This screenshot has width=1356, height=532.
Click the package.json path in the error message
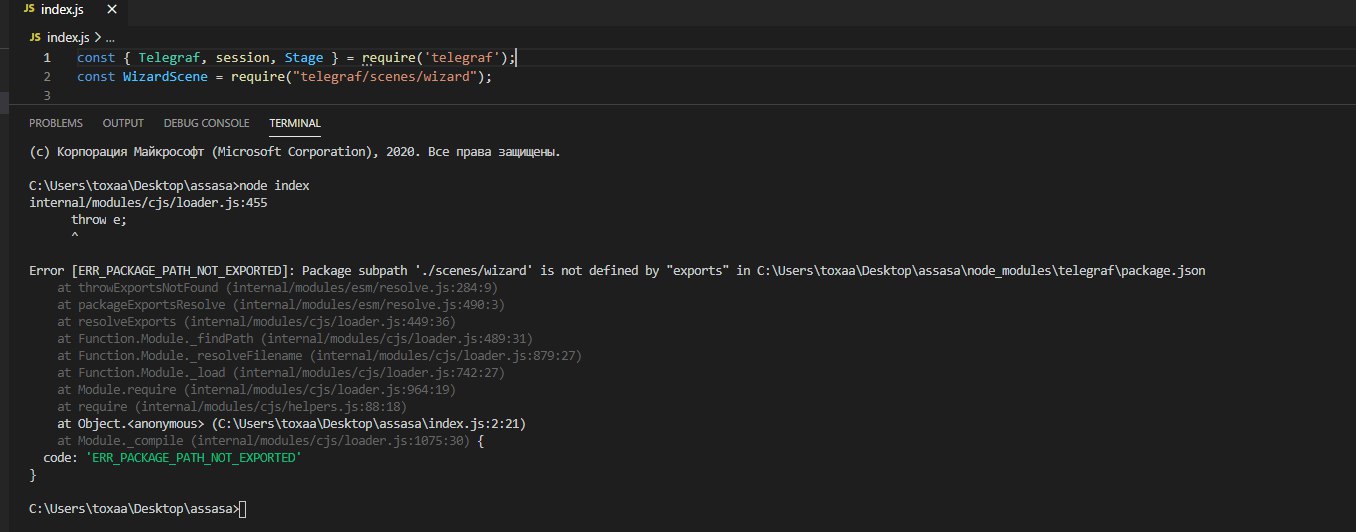pos(981,271)
